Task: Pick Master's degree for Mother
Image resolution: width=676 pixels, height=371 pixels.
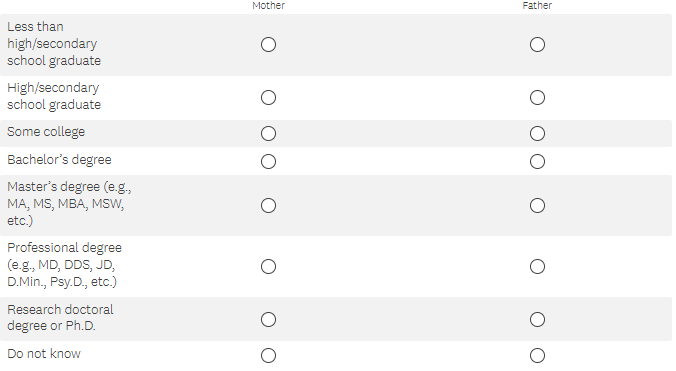Action: pos(268,205)
